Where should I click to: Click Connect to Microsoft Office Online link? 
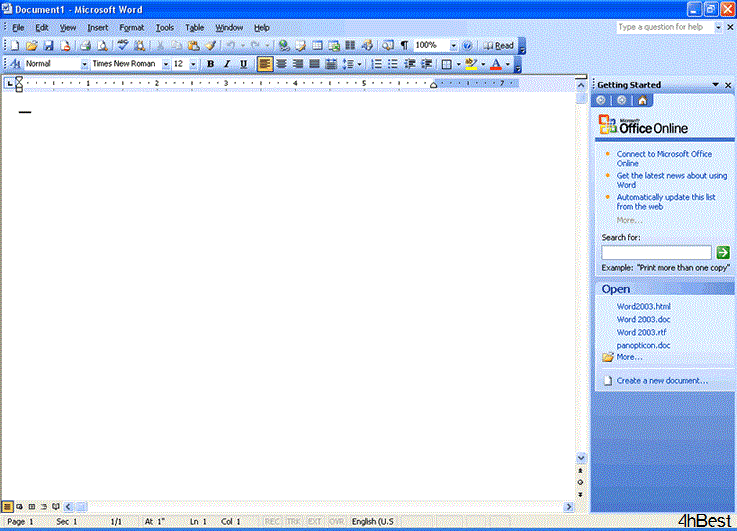664,158
